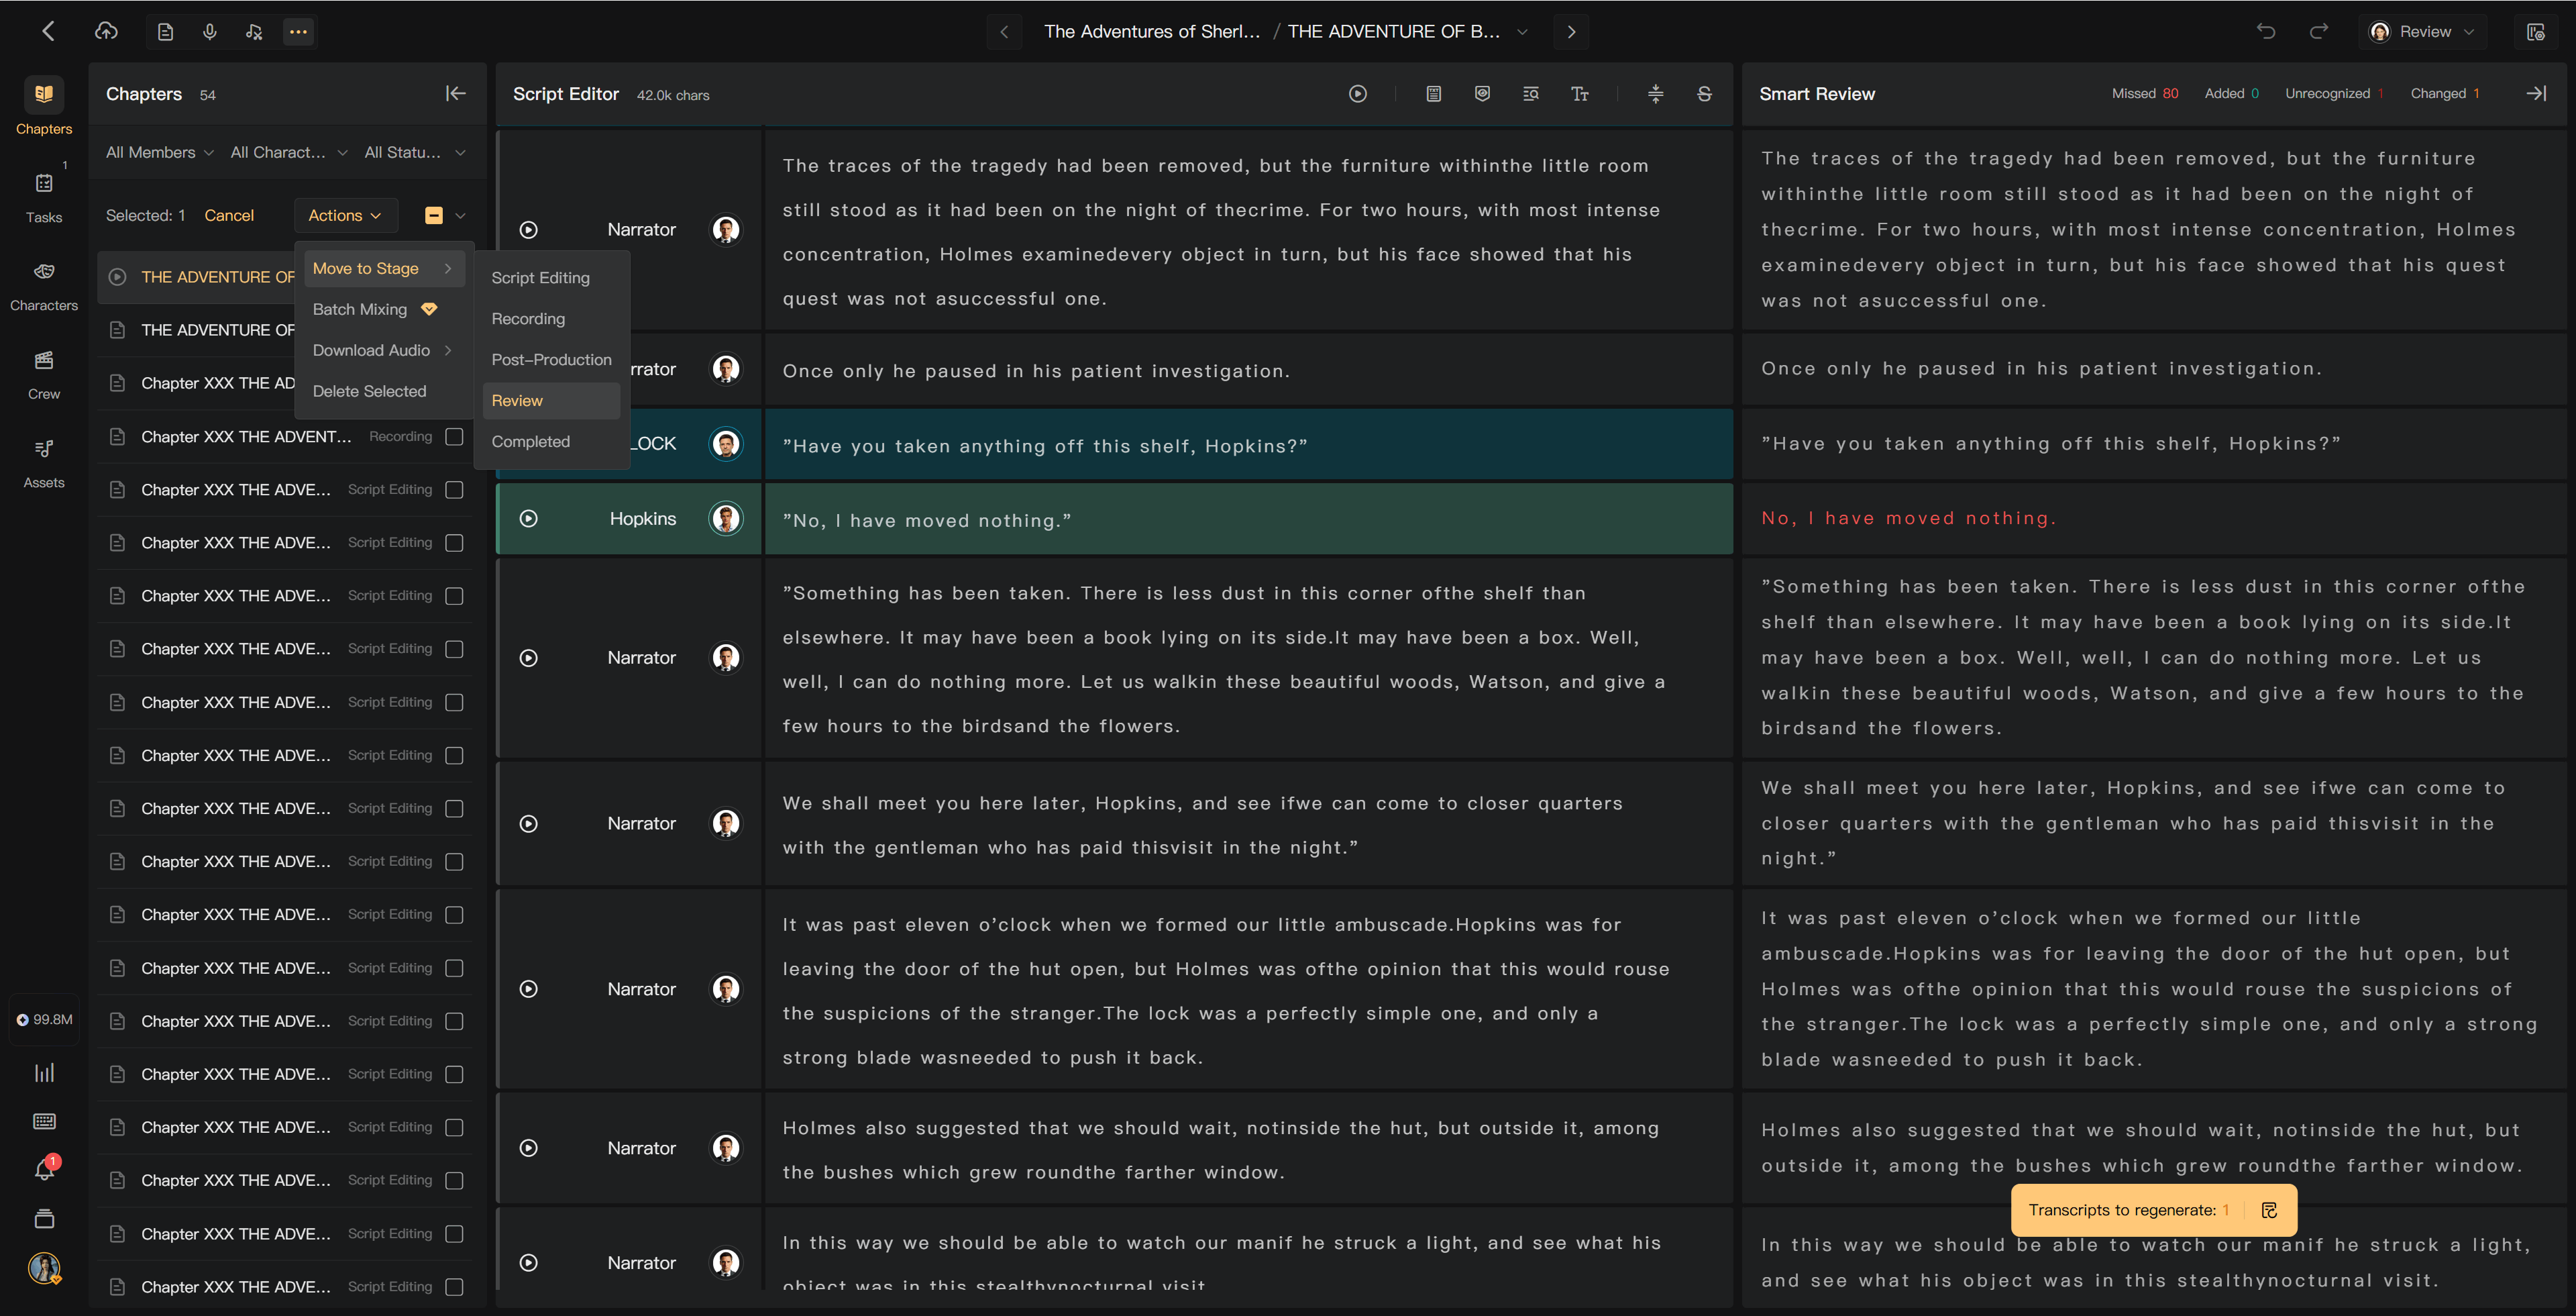This screenshot has width=2576, height=1316.
Task: Click Delete Selected in Actions menu
Action: [x=385, y=391]
